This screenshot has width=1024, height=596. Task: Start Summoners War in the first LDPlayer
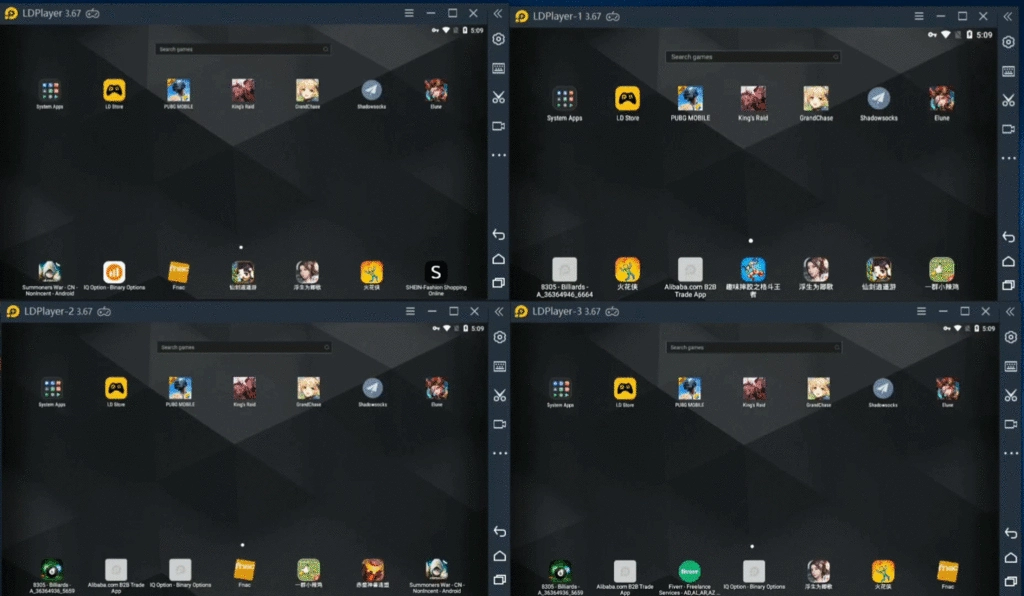50,270
